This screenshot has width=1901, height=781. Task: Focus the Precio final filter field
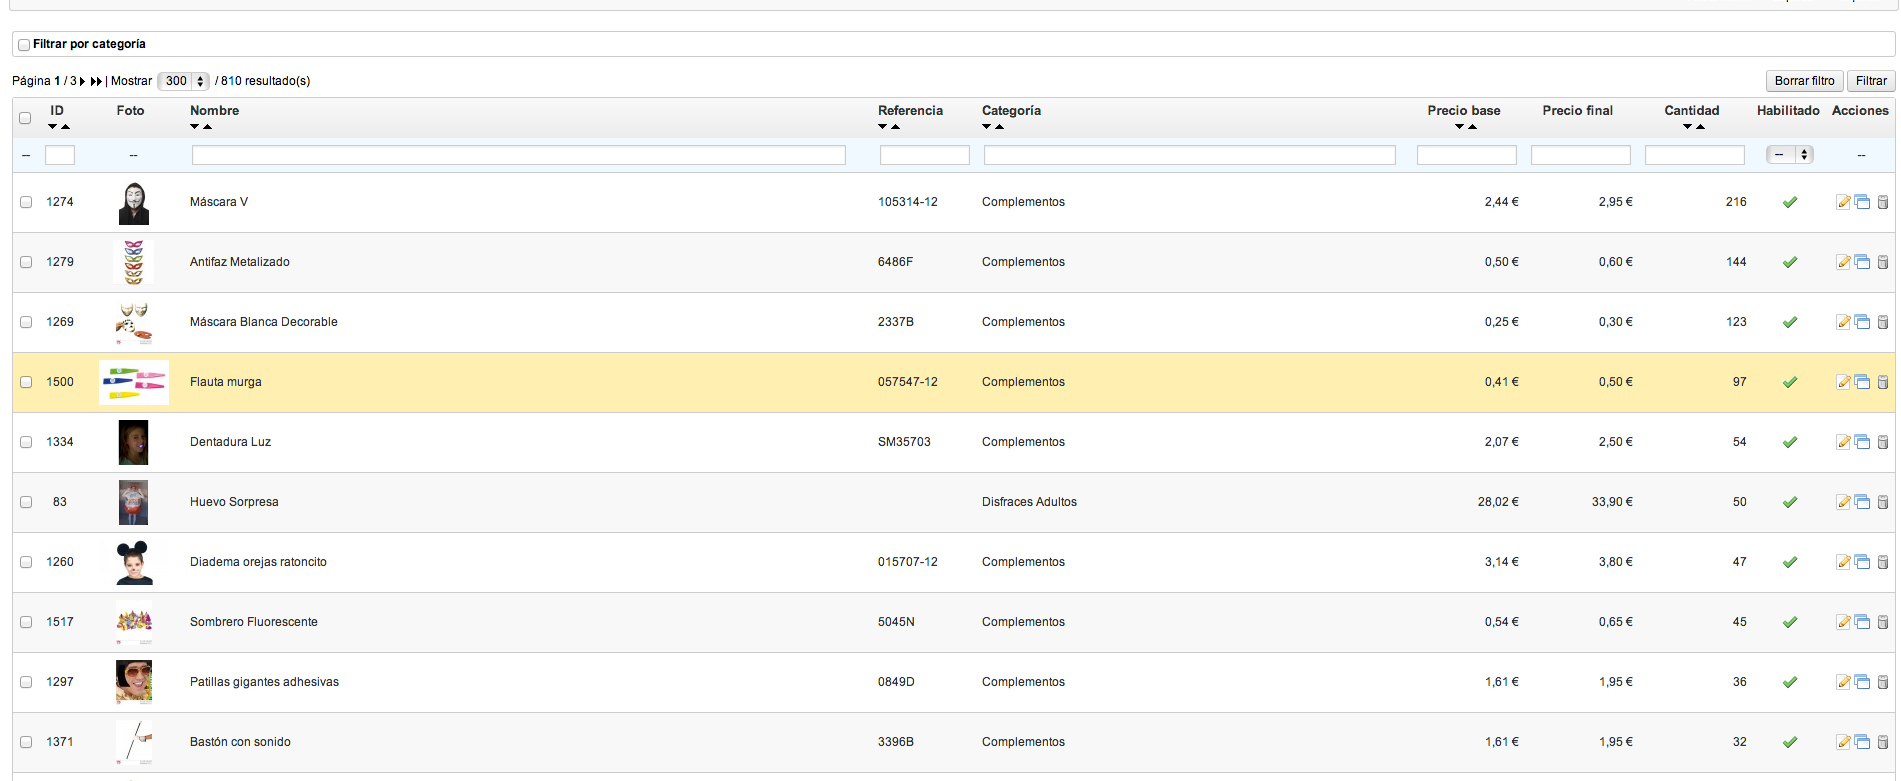coord(1581,155)
